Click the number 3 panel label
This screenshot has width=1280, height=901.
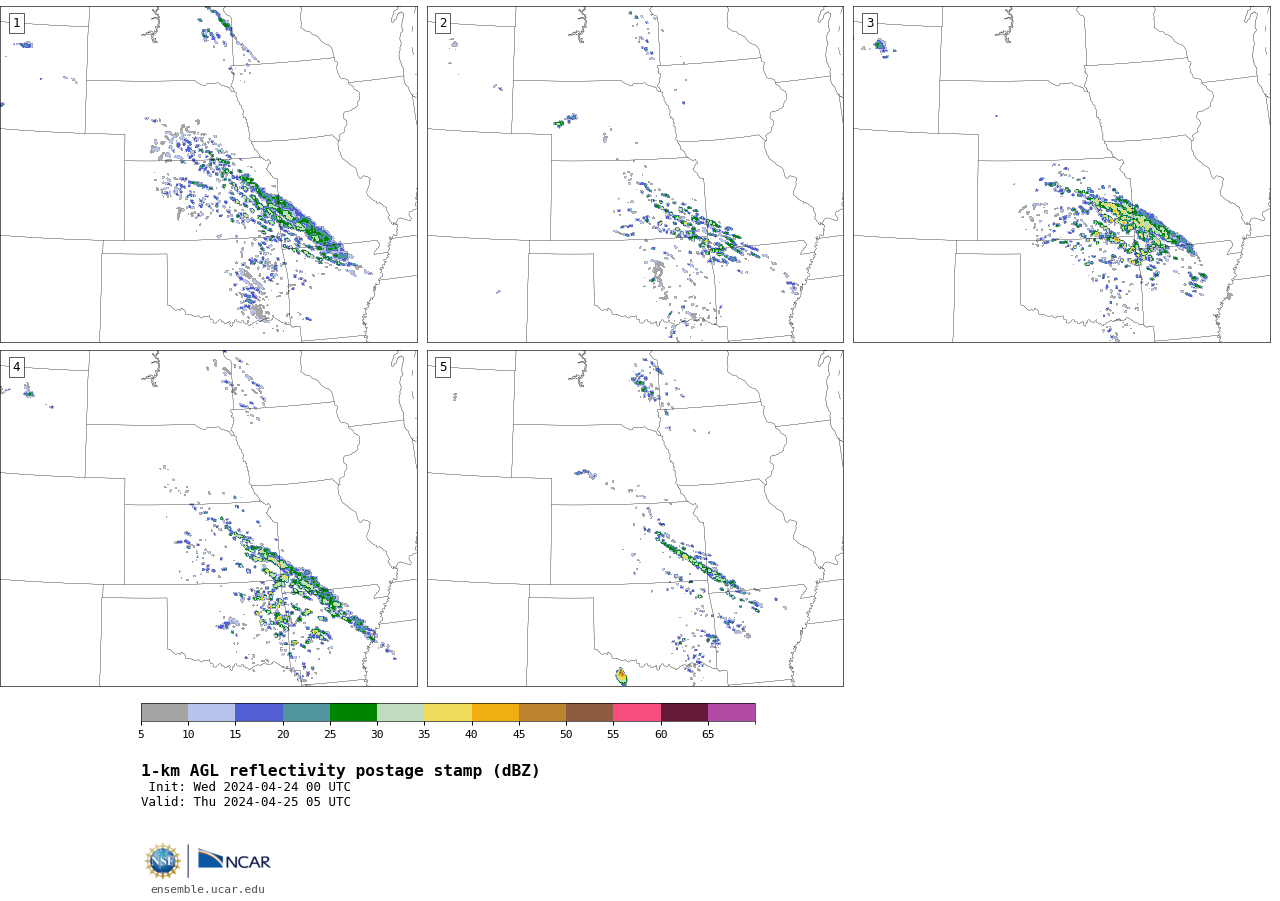click(x=869, y=23)
